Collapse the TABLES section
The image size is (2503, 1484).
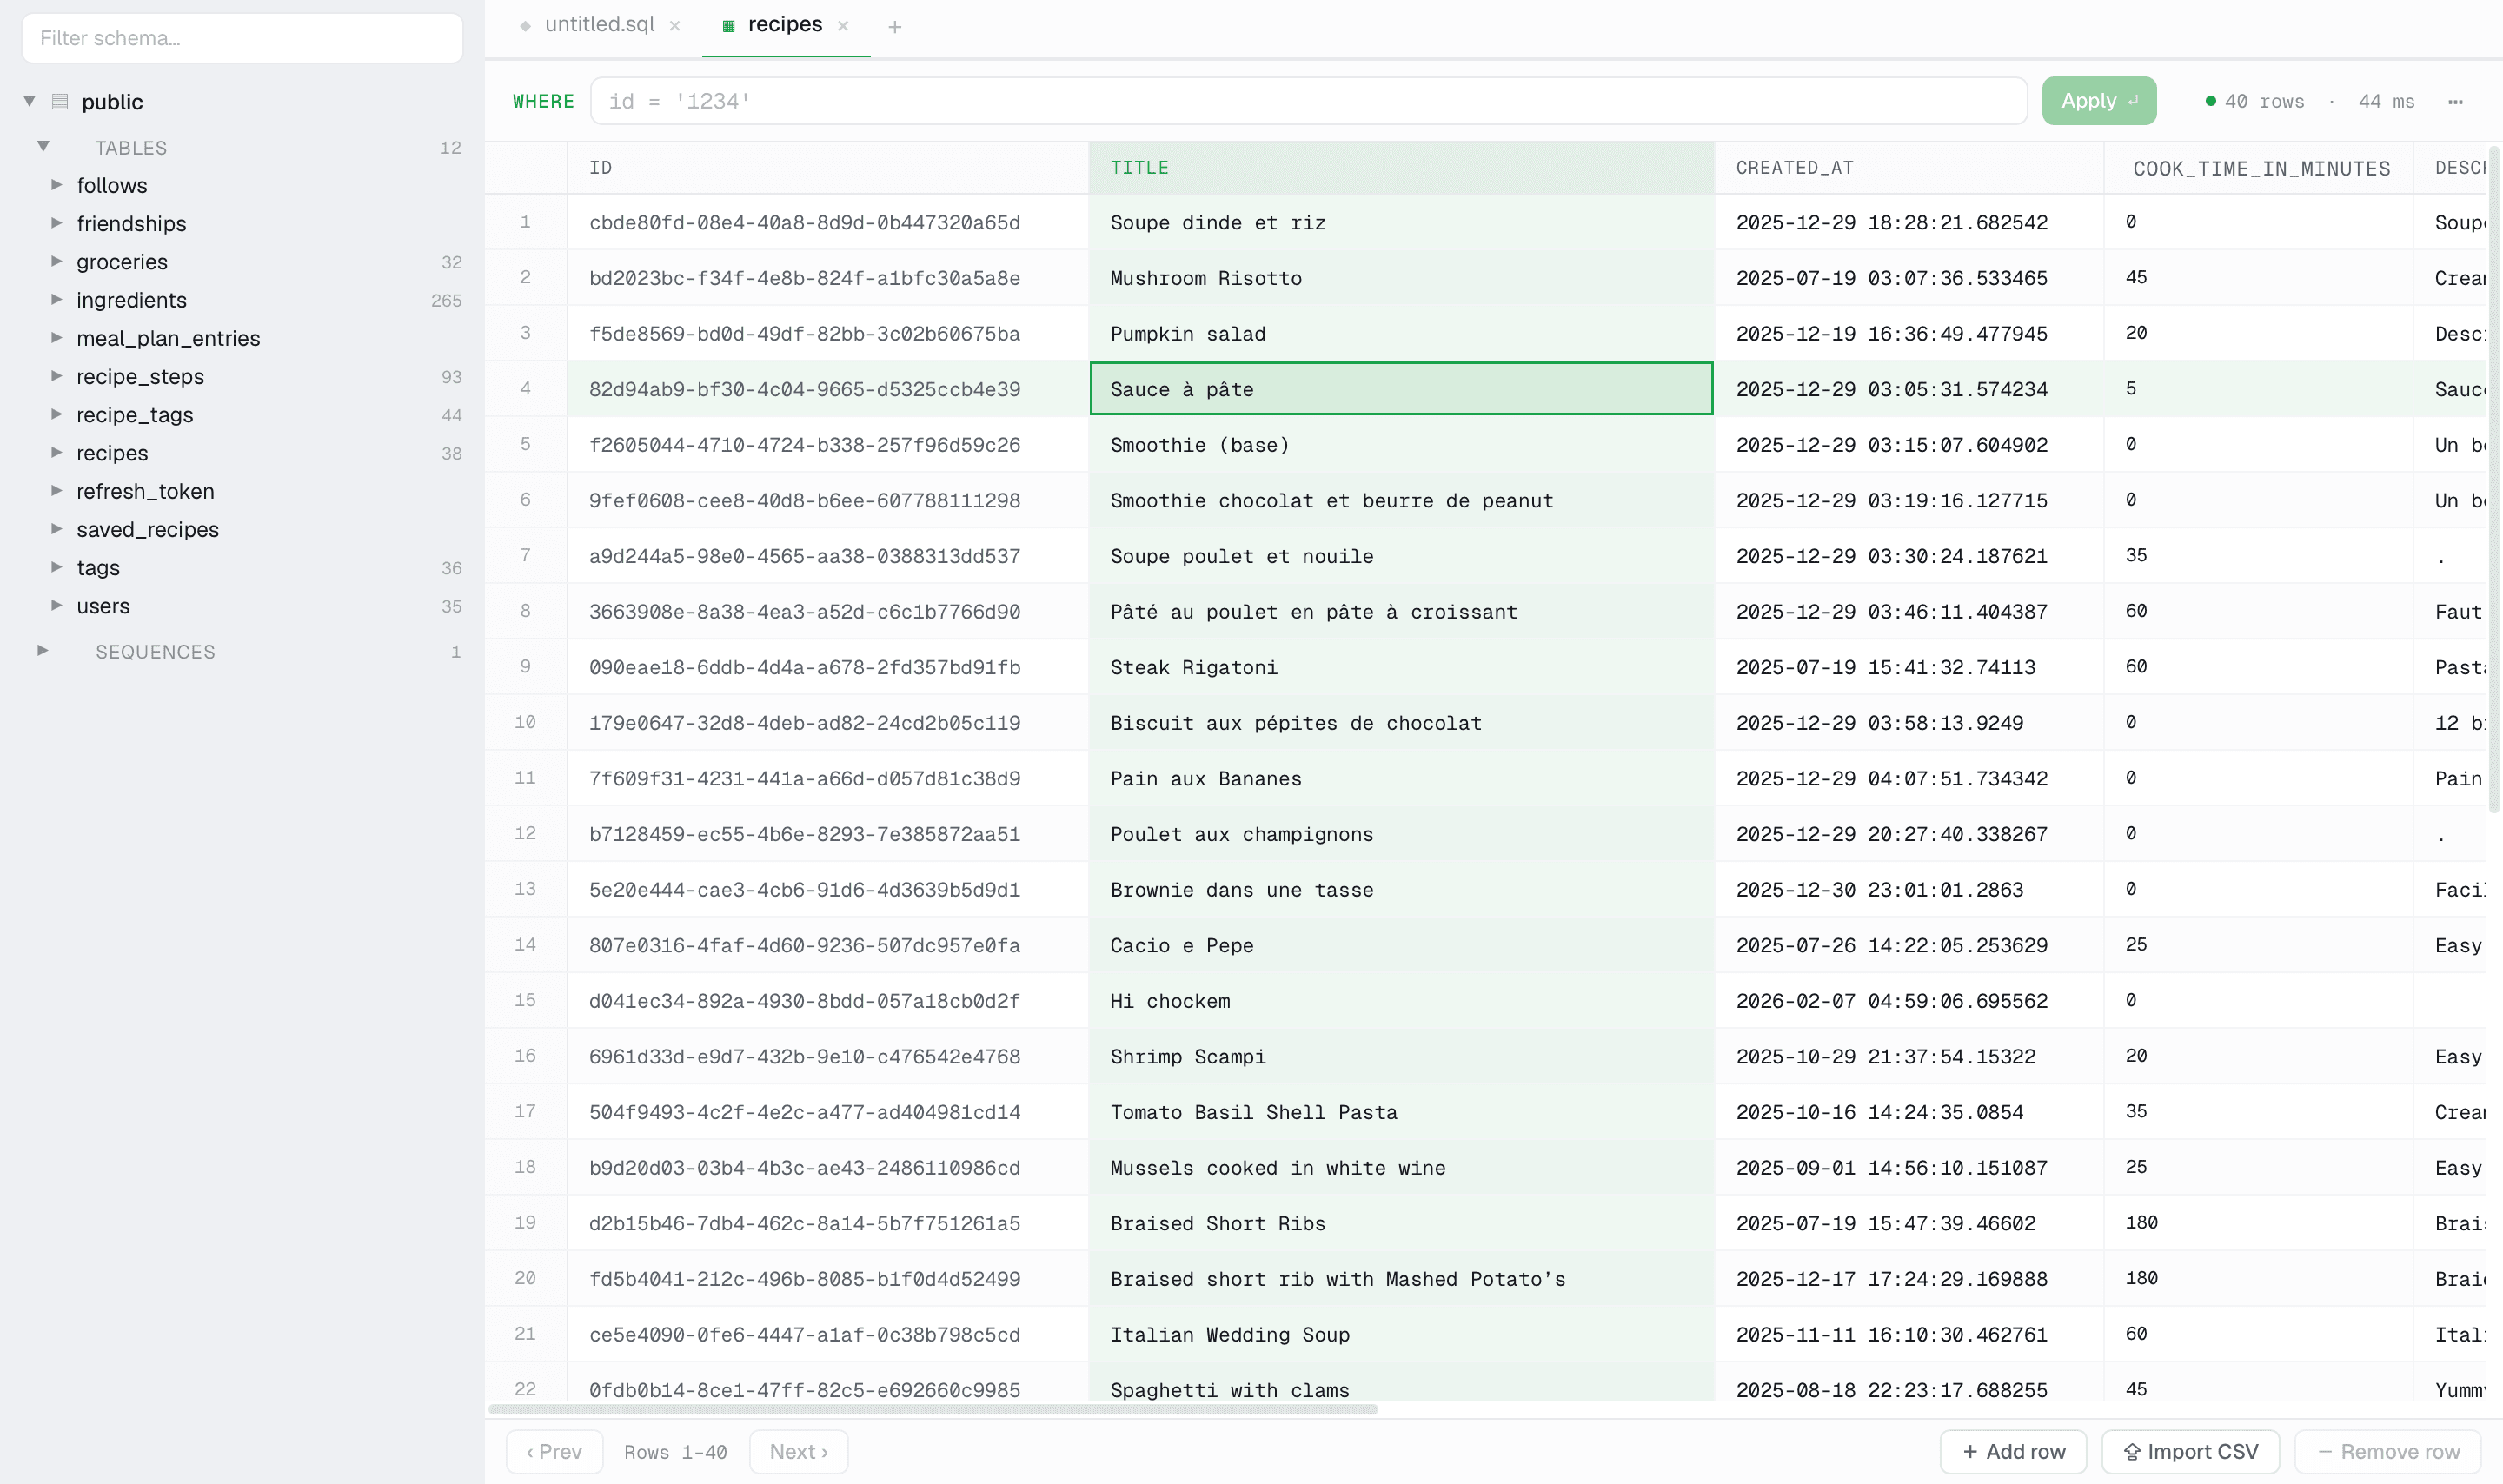[x=43, y=146]
